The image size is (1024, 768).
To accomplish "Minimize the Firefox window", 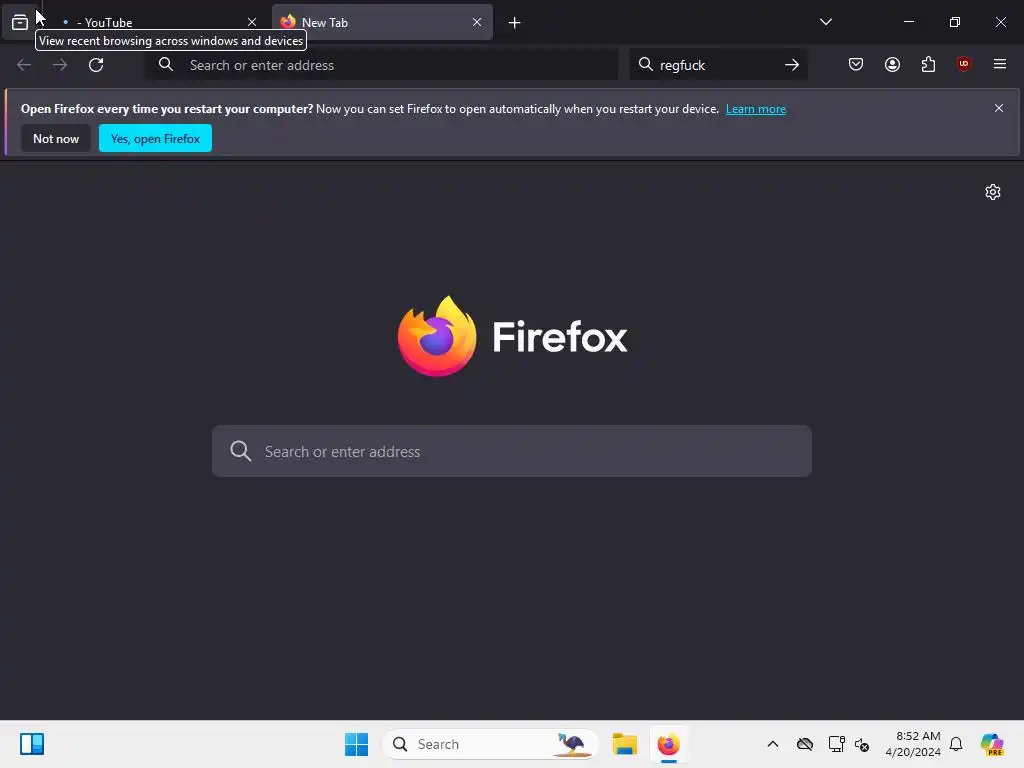I will tap(908, 22).
